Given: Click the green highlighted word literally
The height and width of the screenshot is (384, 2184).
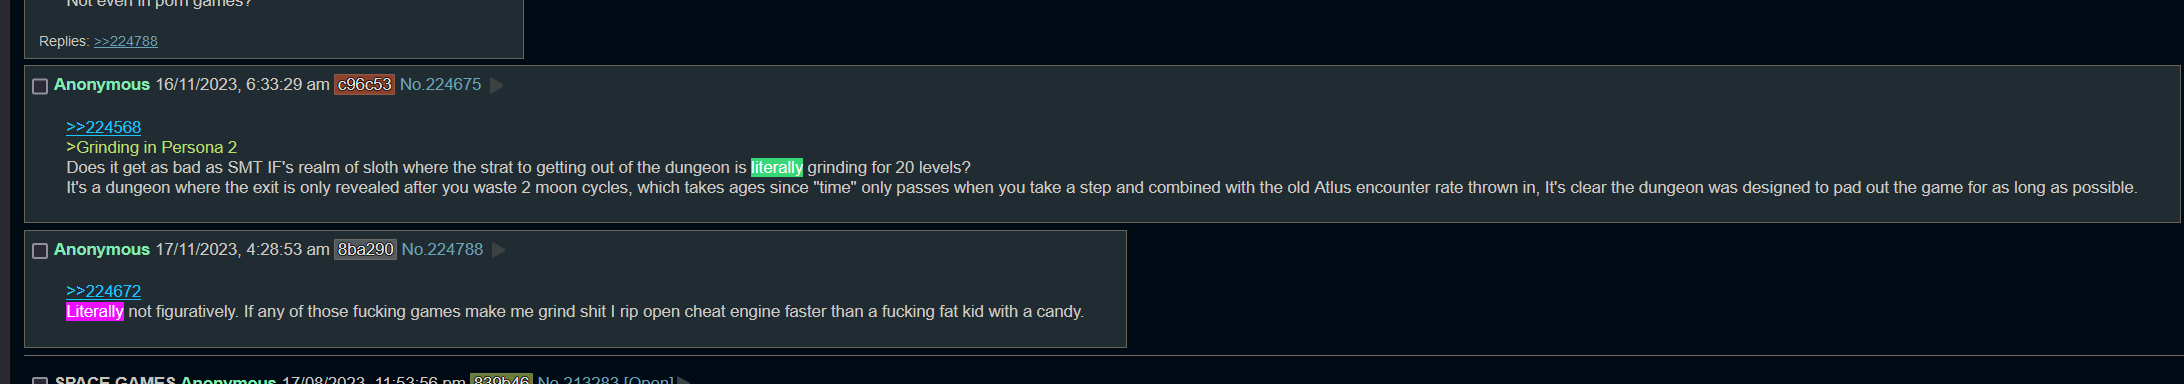Looking at the screenshot, I should tap(777, 167).
